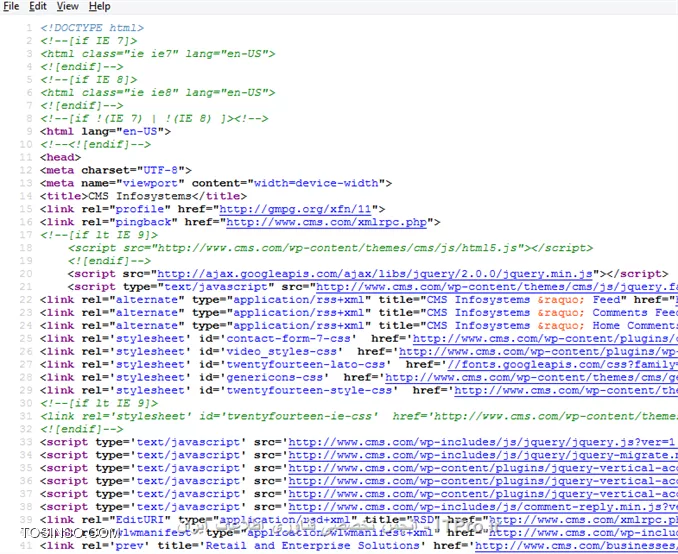
Task: Open the Help menu
Action: click(x=99, y=6)
